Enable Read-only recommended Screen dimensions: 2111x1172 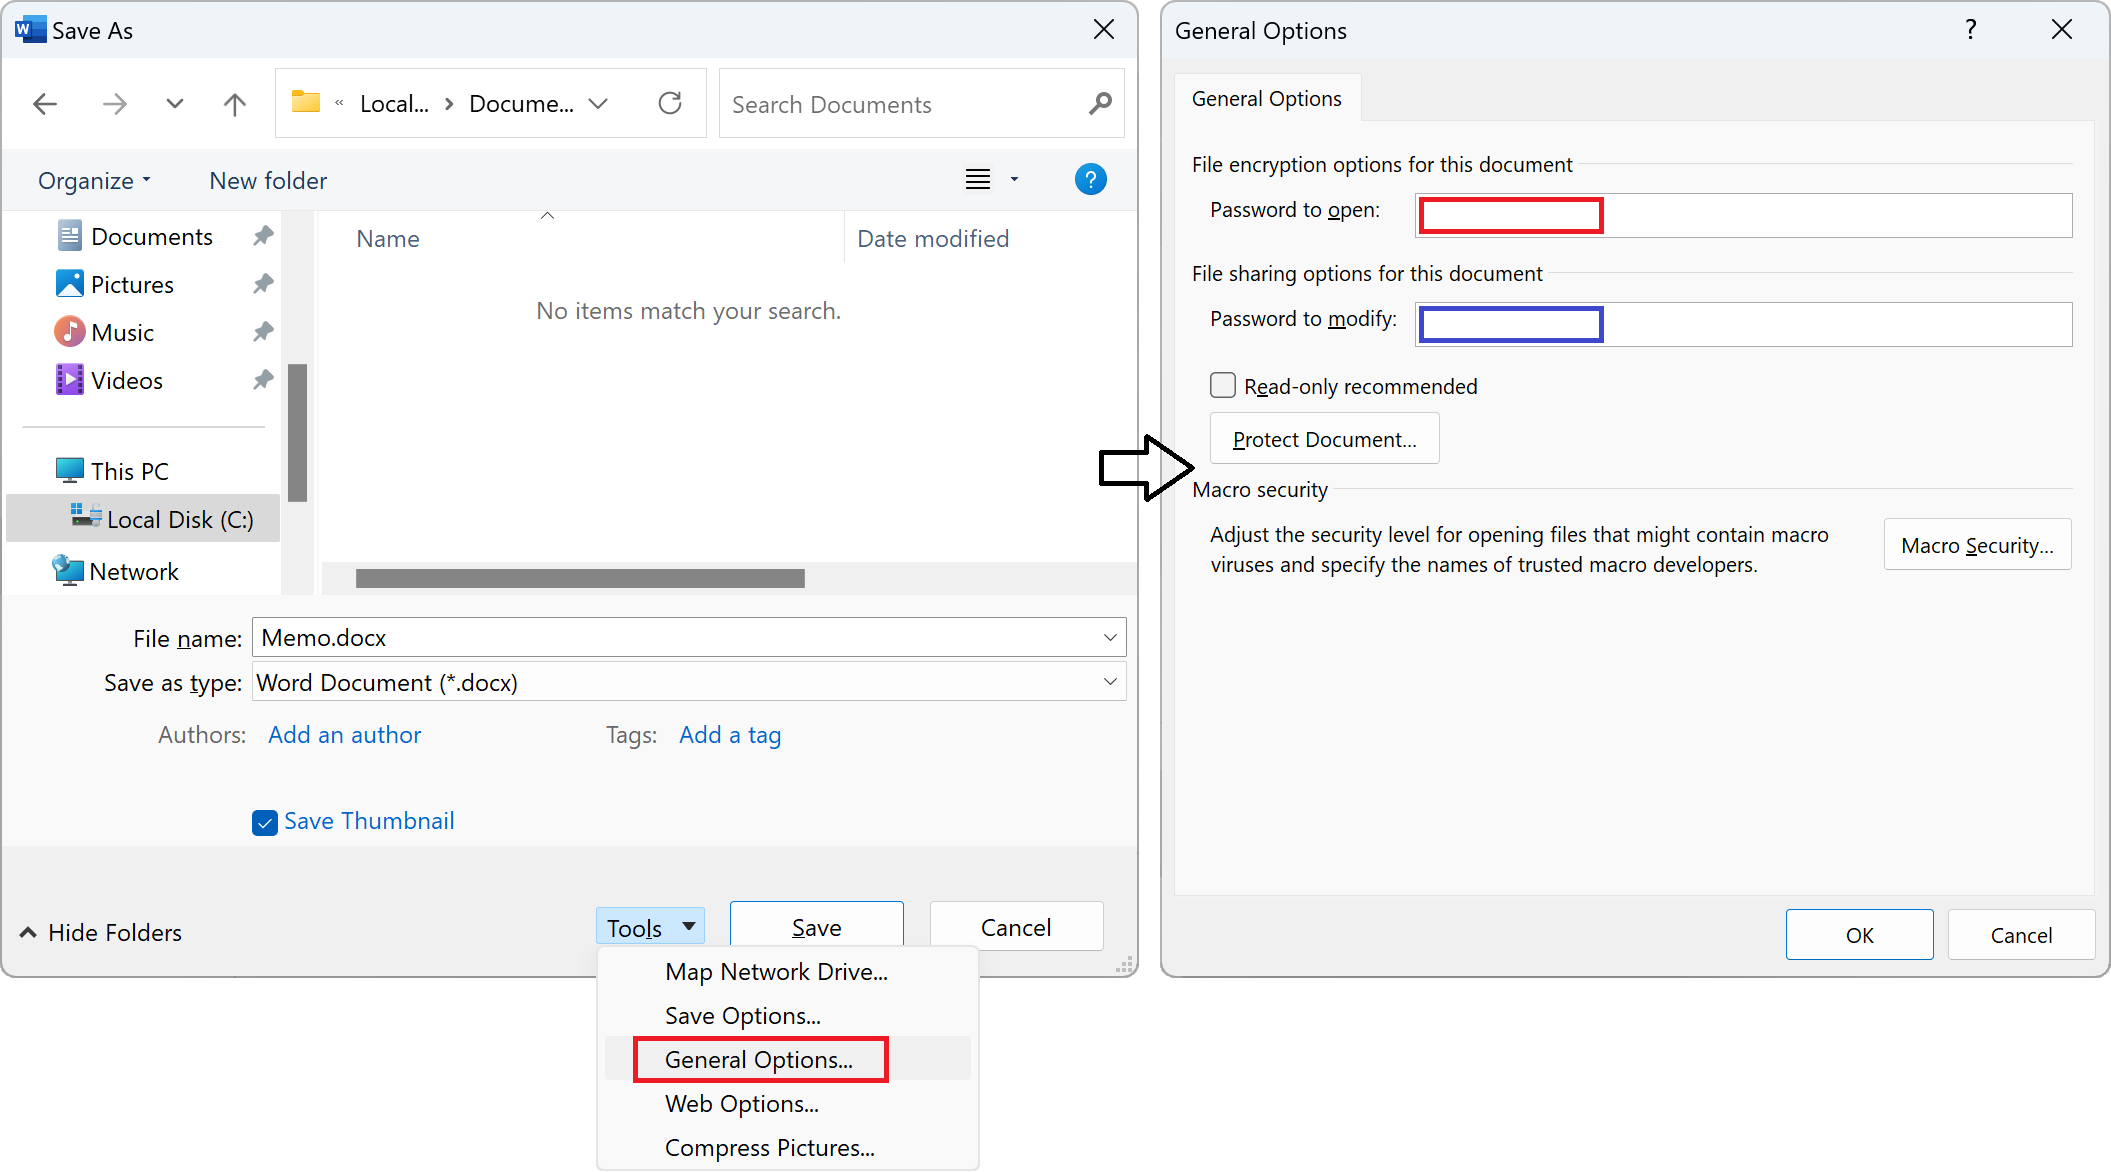(1222, 385)
